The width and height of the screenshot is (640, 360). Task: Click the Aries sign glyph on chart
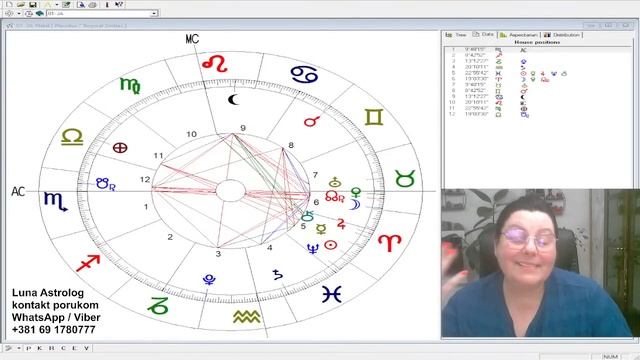(389, 243)
